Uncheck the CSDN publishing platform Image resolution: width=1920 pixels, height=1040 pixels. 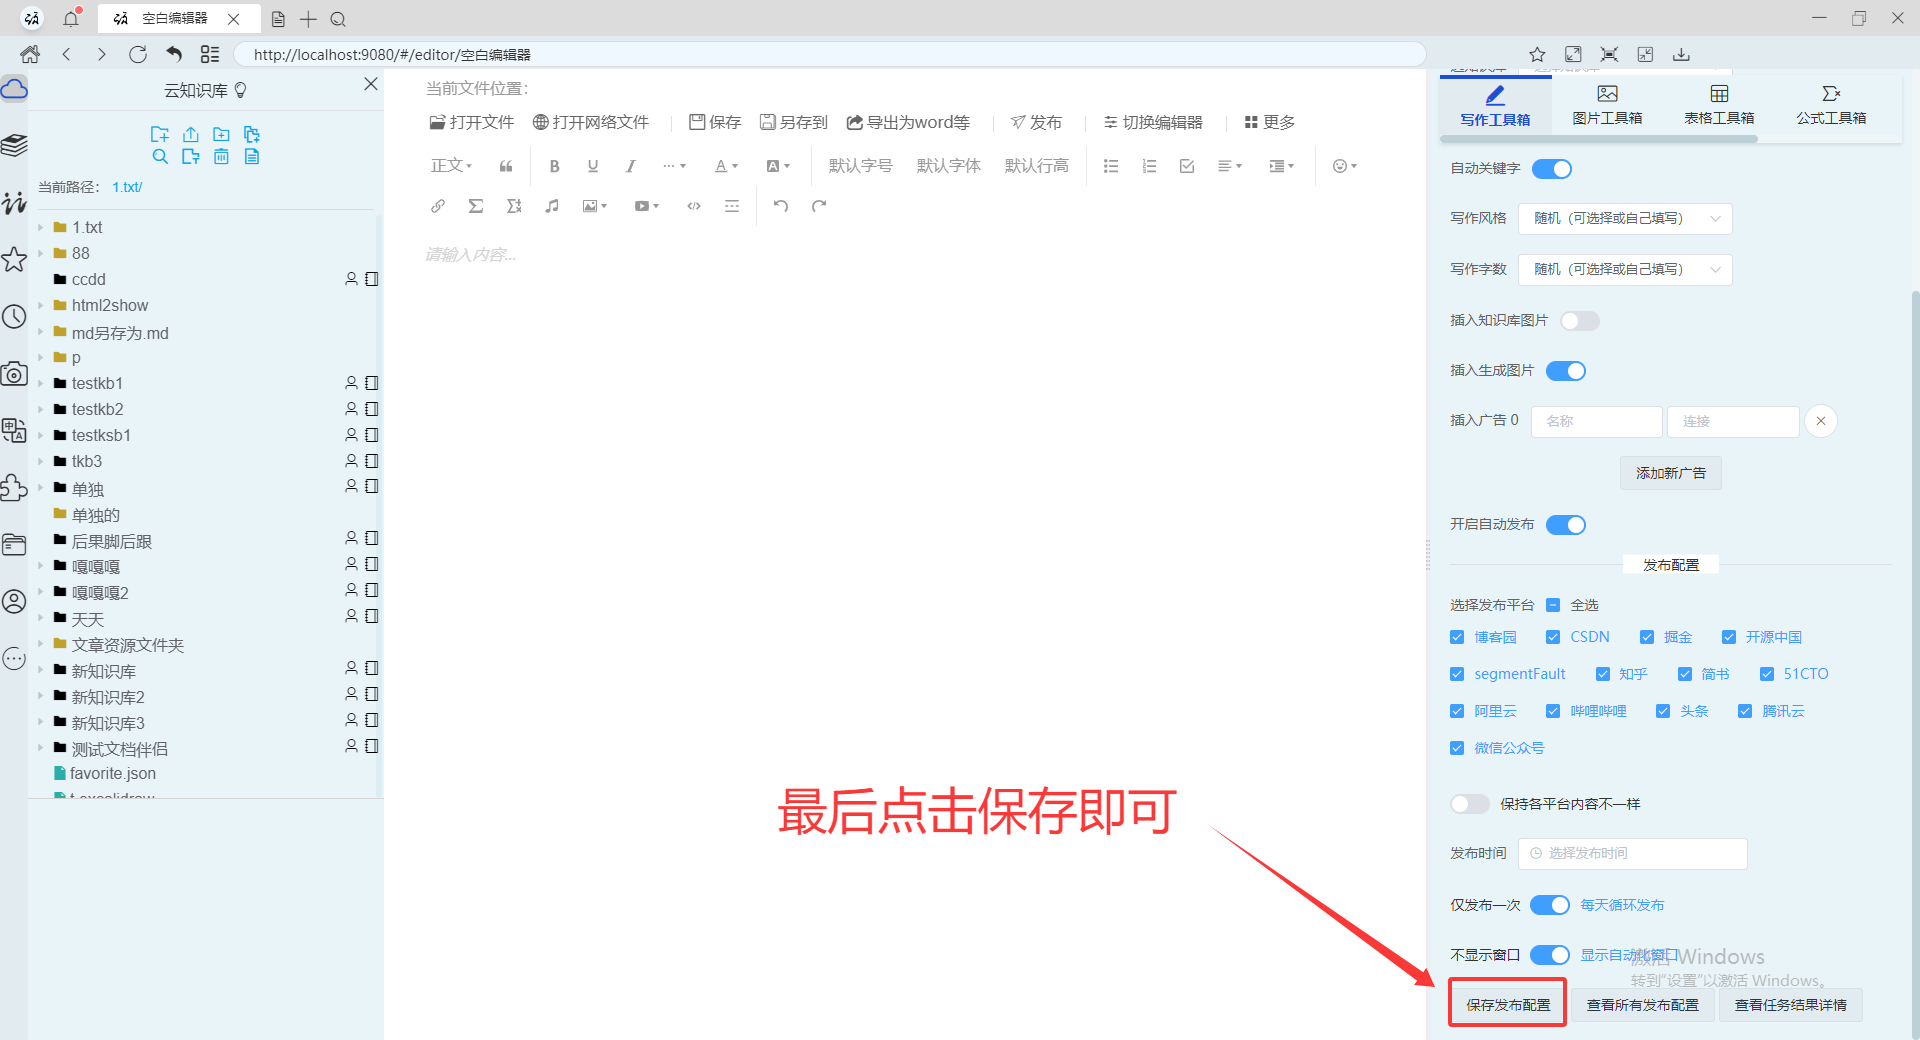click(x=1554, y=636)
